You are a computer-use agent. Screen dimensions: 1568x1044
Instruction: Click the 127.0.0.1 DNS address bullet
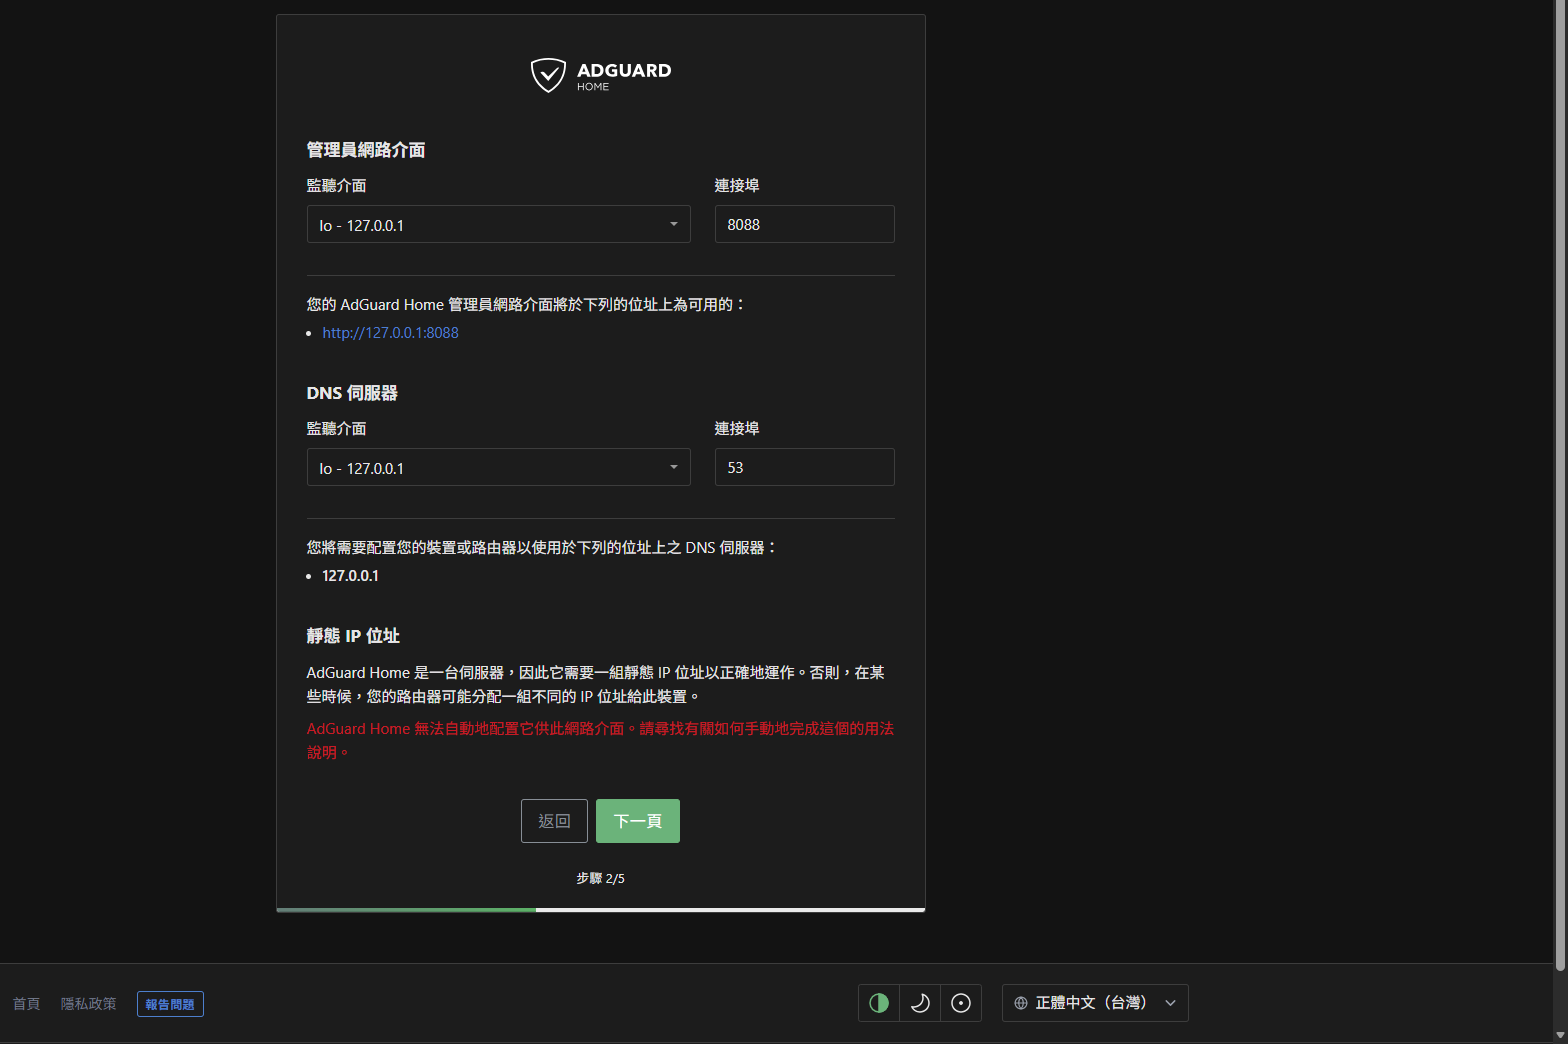point(350,576)
